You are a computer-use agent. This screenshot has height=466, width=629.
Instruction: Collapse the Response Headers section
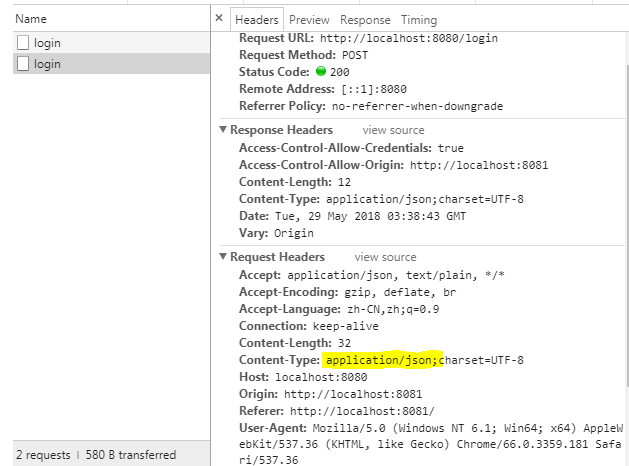224,130
